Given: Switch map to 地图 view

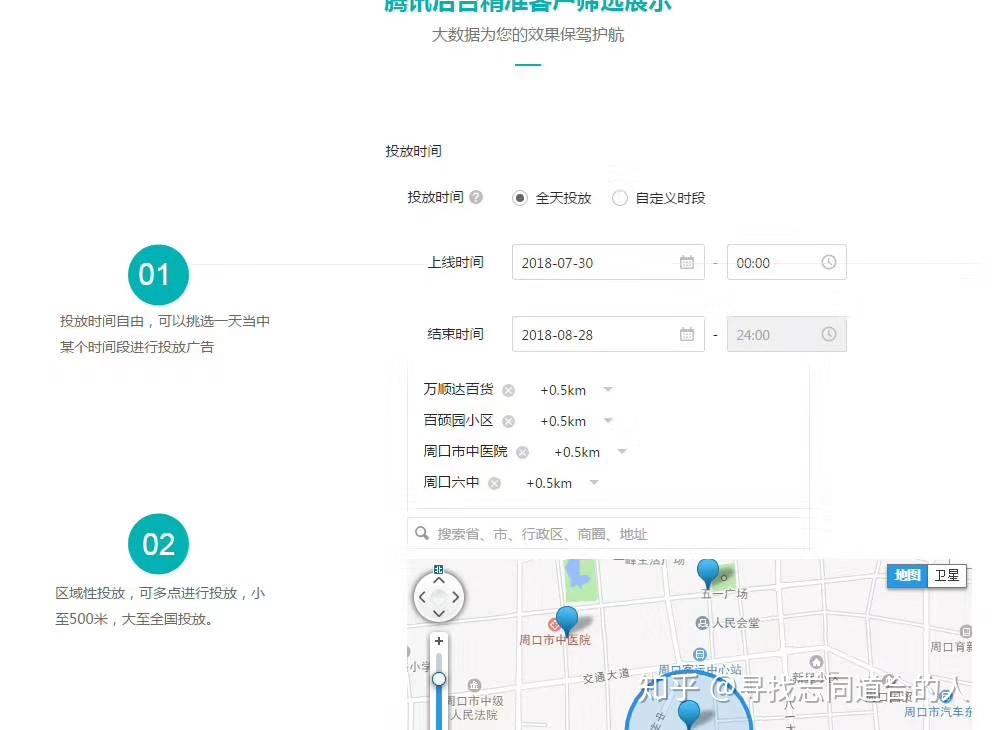Looking at the screenshot, I should tap(907, 576).
